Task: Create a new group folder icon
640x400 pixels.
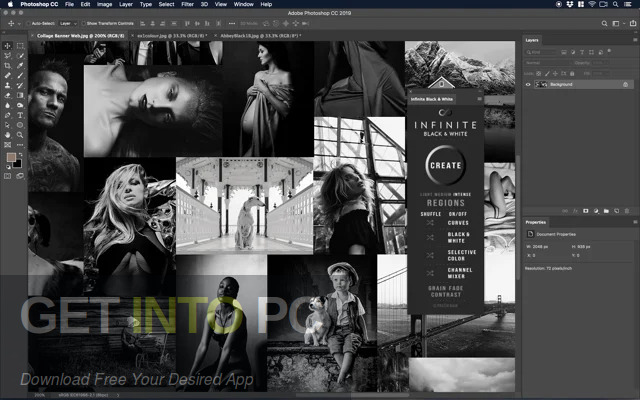Action: click(607, 211)
